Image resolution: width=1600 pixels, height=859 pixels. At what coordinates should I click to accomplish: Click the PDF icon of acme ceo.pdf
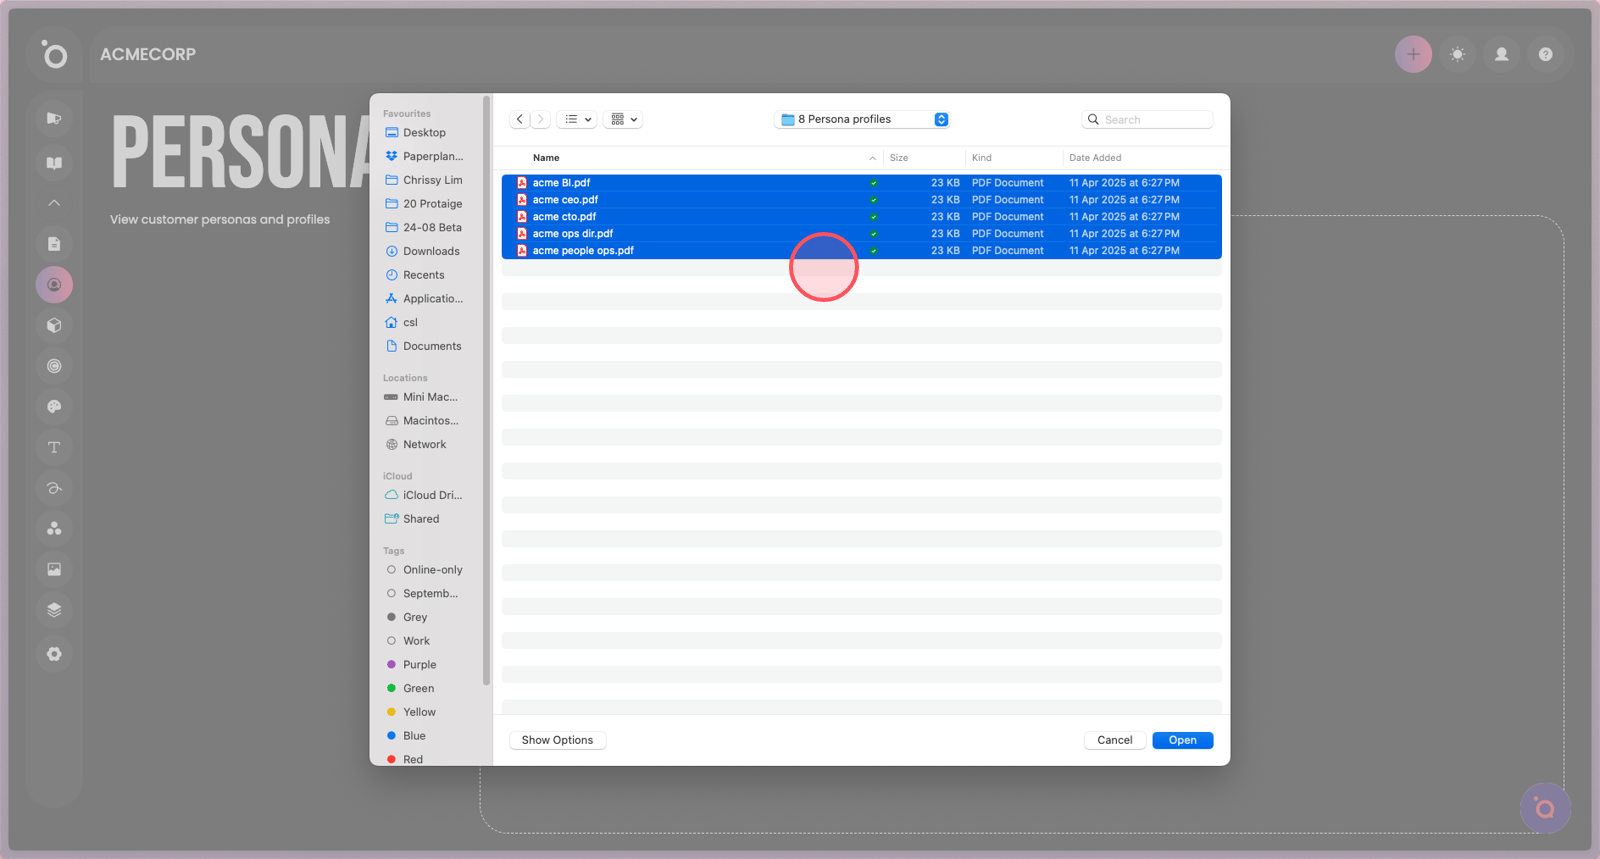522,200
